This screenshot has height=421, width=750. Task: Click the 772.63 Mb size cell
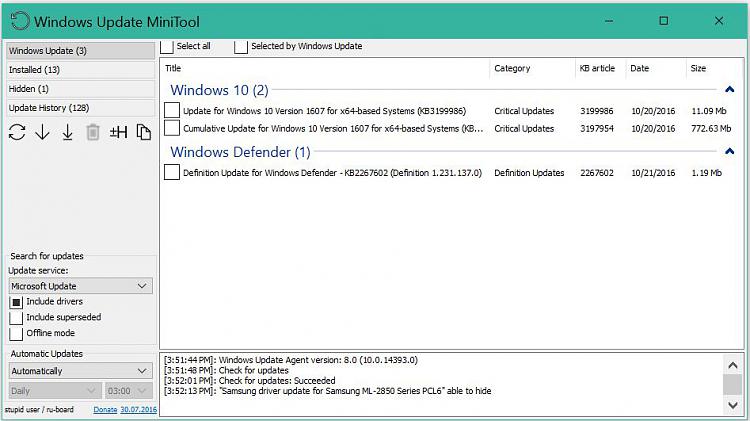click(x=711, y=129)
